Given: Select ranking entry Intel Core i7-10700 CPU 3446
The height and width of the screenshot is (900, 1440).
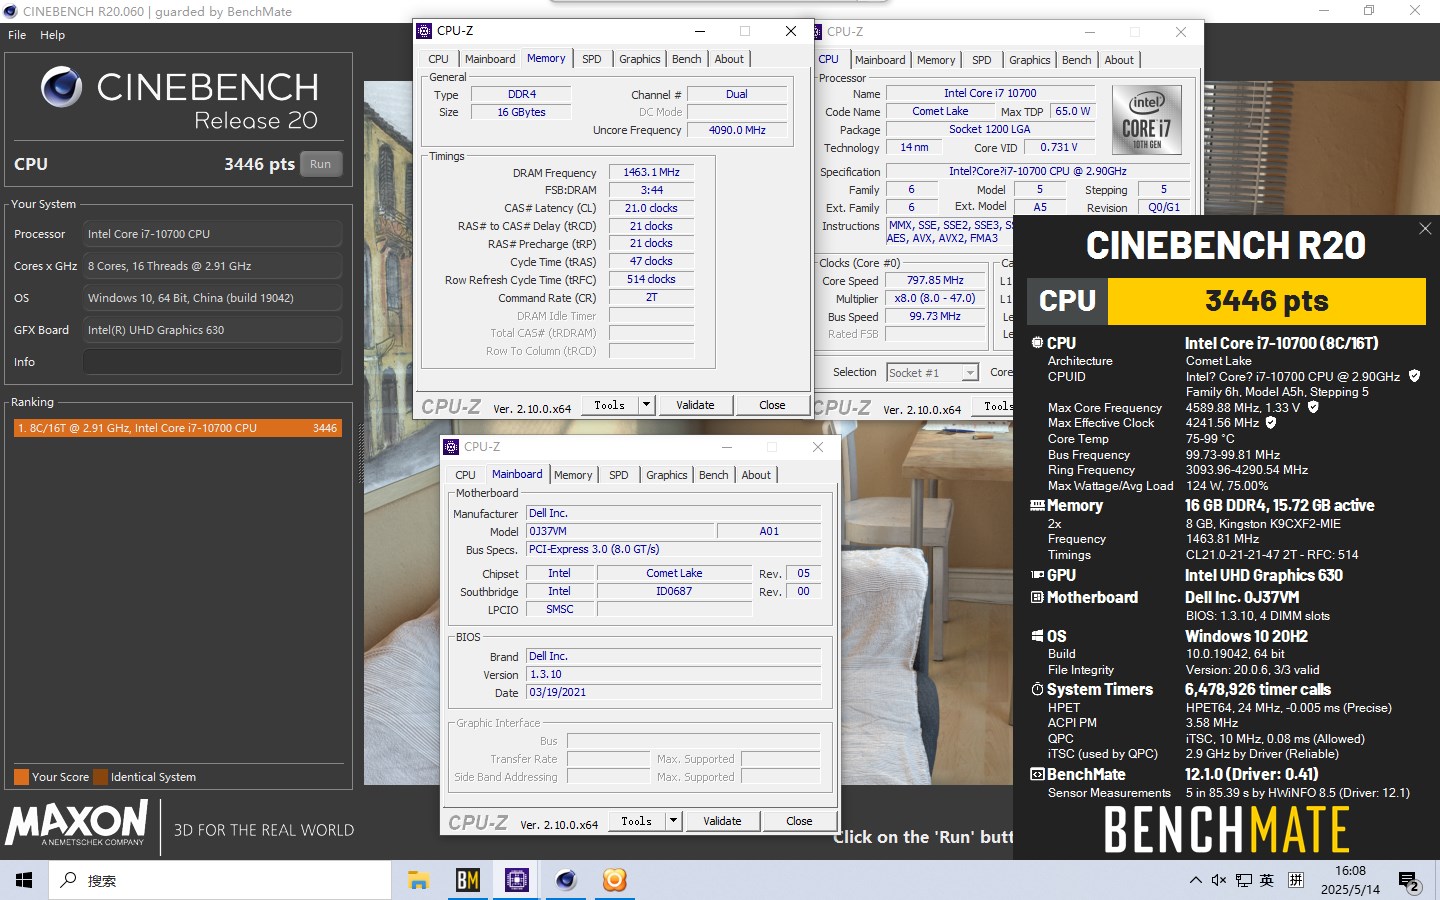Looking at the screenshot, I should pyautogui.click(x=178, y=428).
